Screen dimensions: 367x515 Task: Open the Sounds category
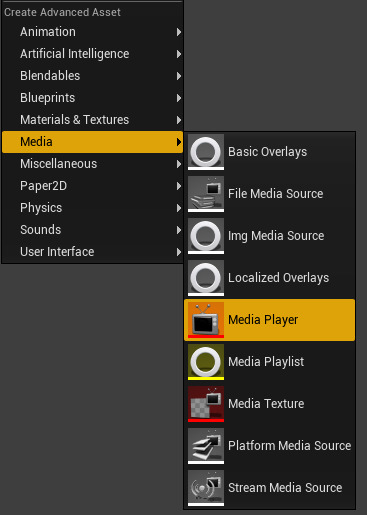click(92, 230)
